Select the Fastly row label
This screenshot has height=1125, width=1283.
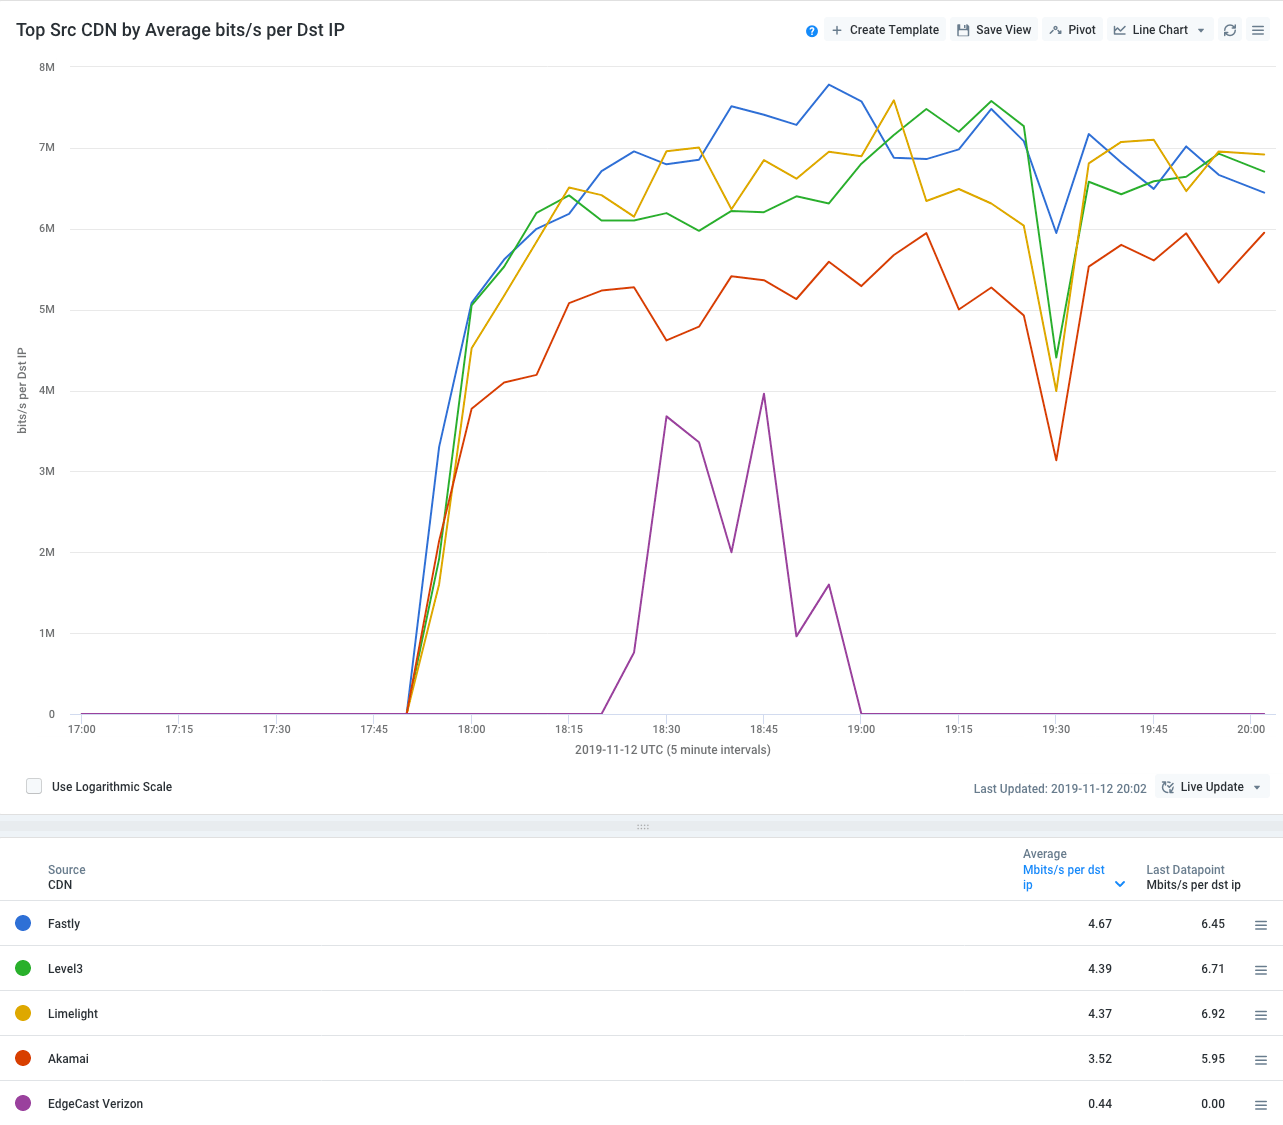pyautogui.click(x=64, y=924)
